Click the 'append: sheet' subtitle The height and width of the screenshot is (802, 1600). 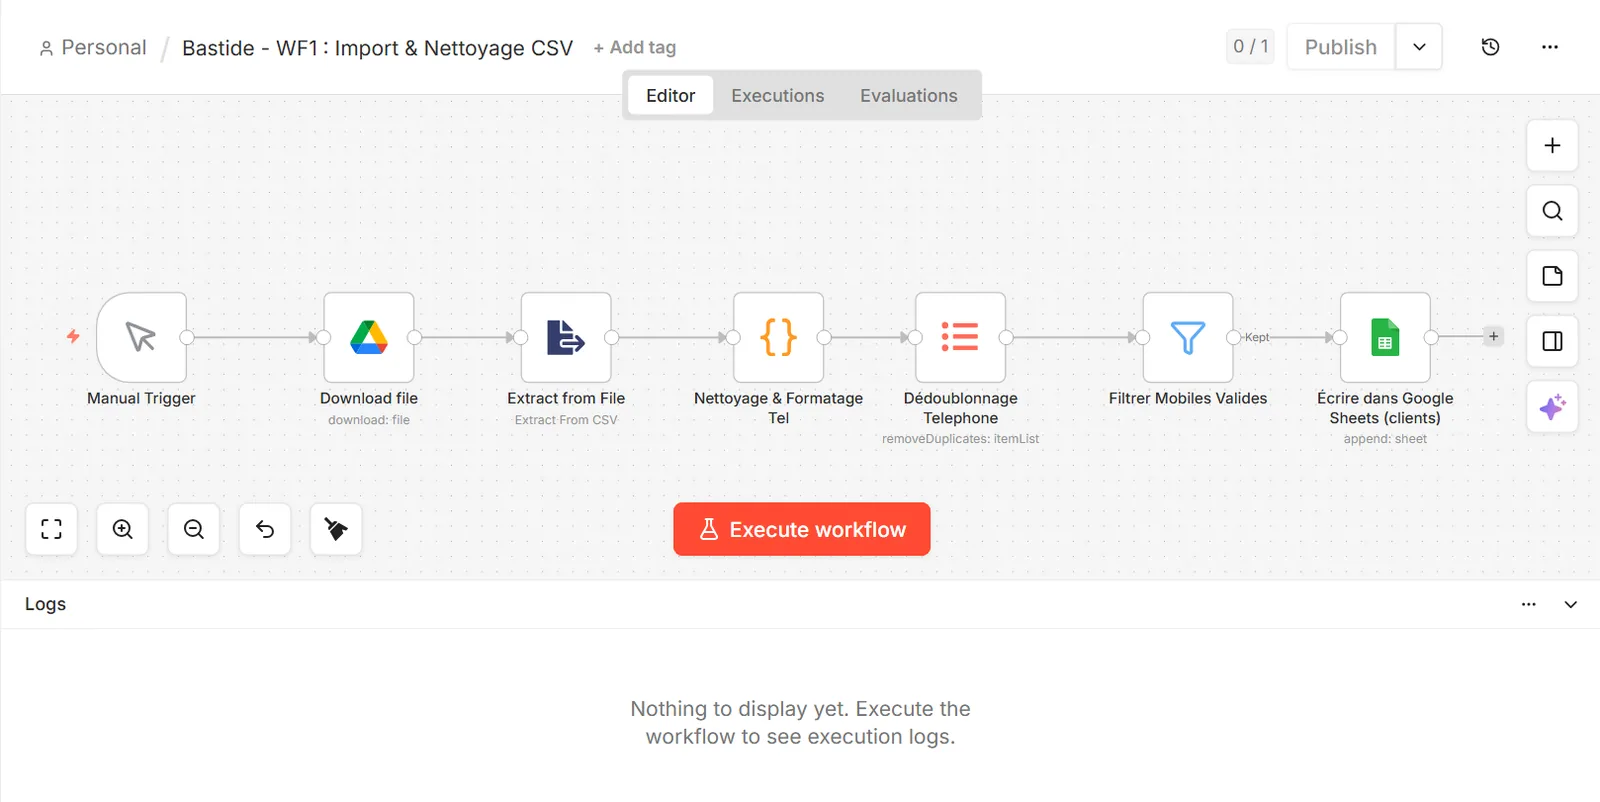pyautogui.click(x=1385, y=439)
